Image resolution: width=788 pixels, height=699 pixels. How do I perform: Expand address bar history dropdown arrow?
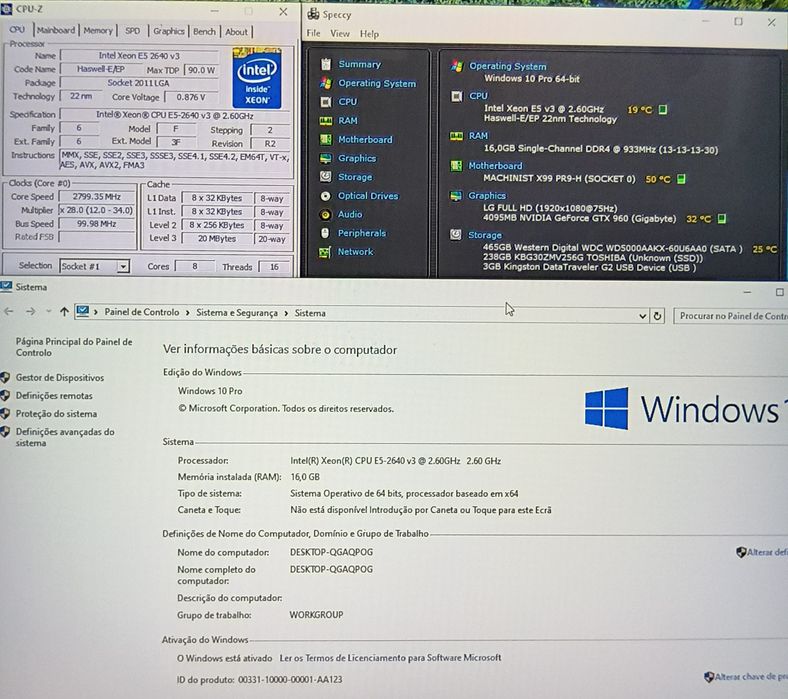click(x=642, y=316)
